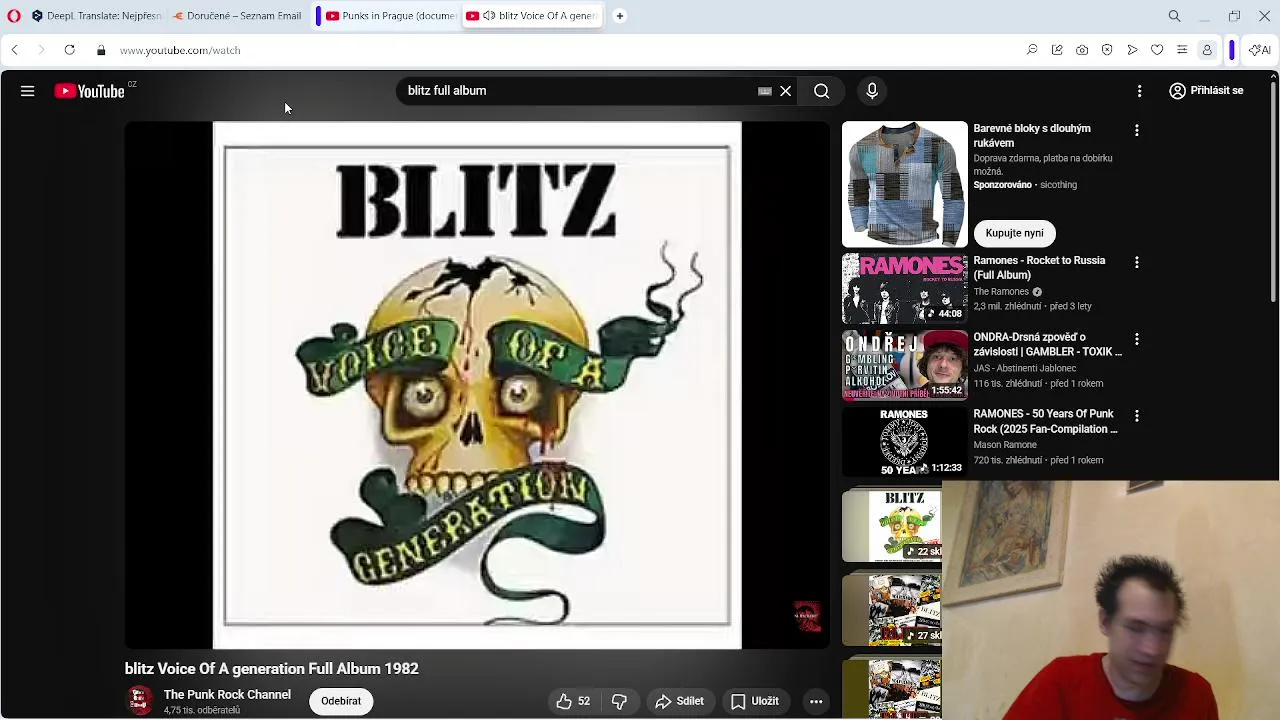Open Easy Setup sliders icon
The height and width of the screenshot is (720, 1280).
click(1182, 50)
